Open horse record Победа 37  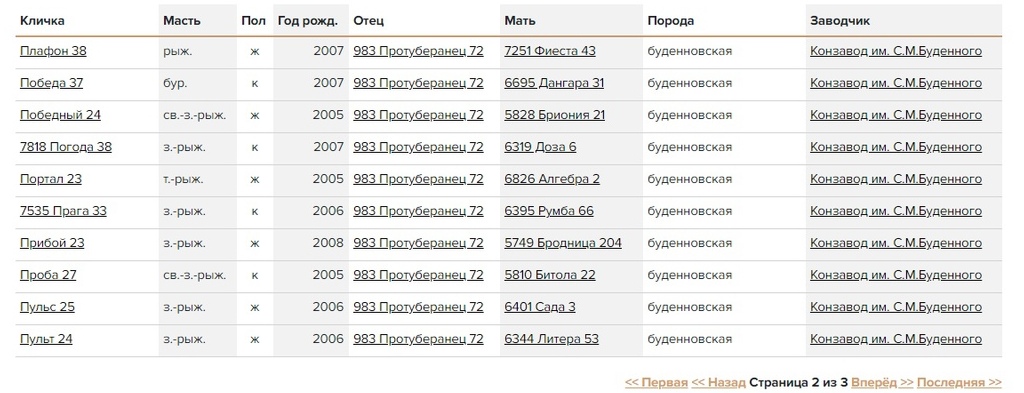(52, 83)
